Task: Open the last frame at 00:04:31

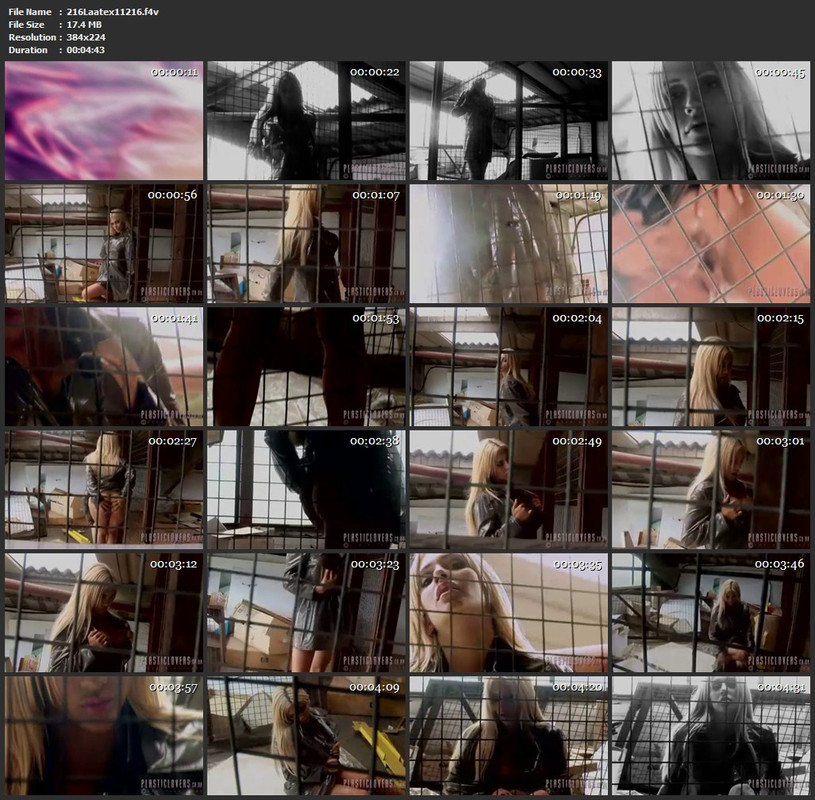Action: click(x=711, y=736)
